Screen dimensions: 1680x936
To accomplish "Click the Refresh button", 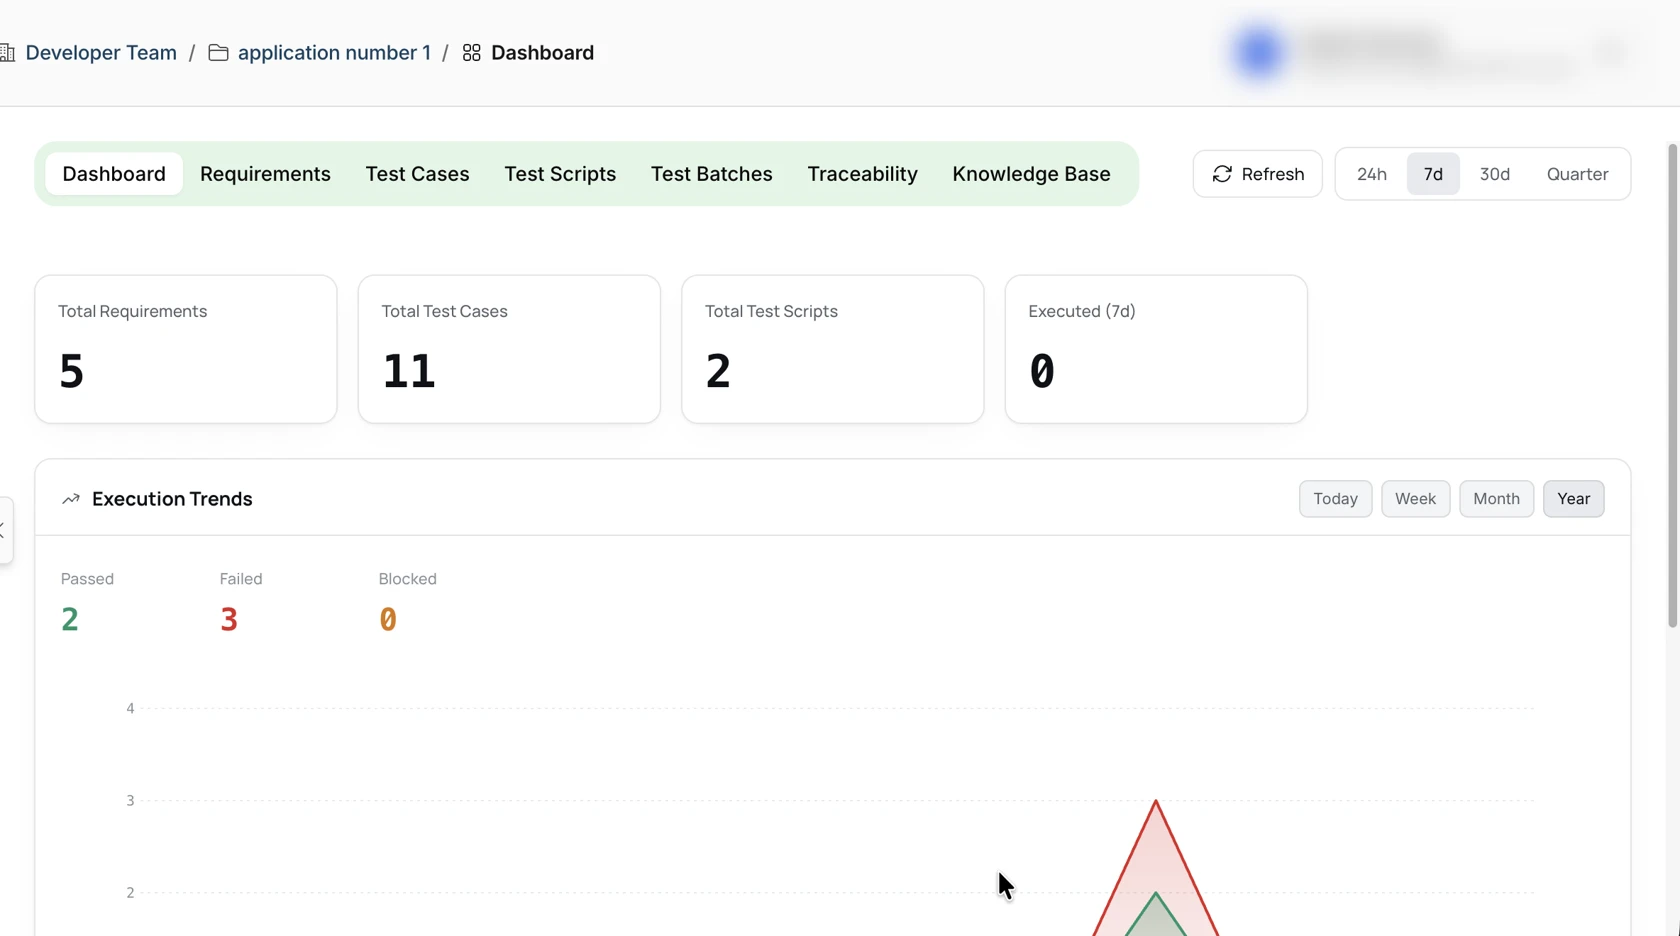I will 1257,174.
